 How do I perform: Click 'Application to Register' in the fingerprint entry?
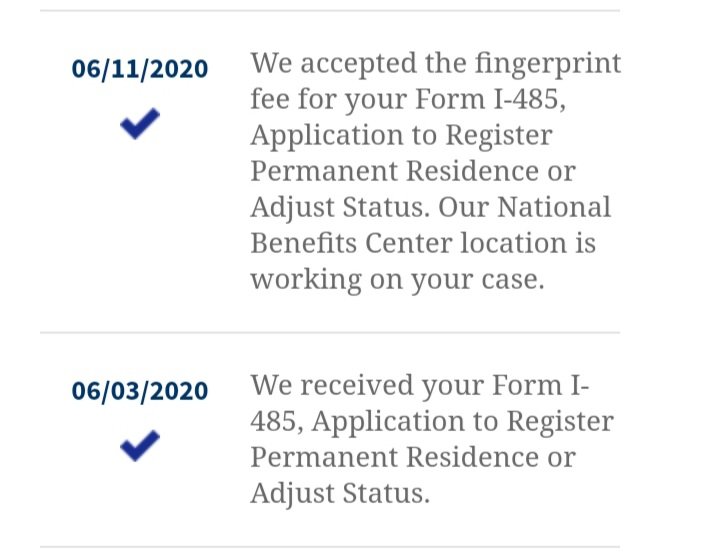point(401,136)
